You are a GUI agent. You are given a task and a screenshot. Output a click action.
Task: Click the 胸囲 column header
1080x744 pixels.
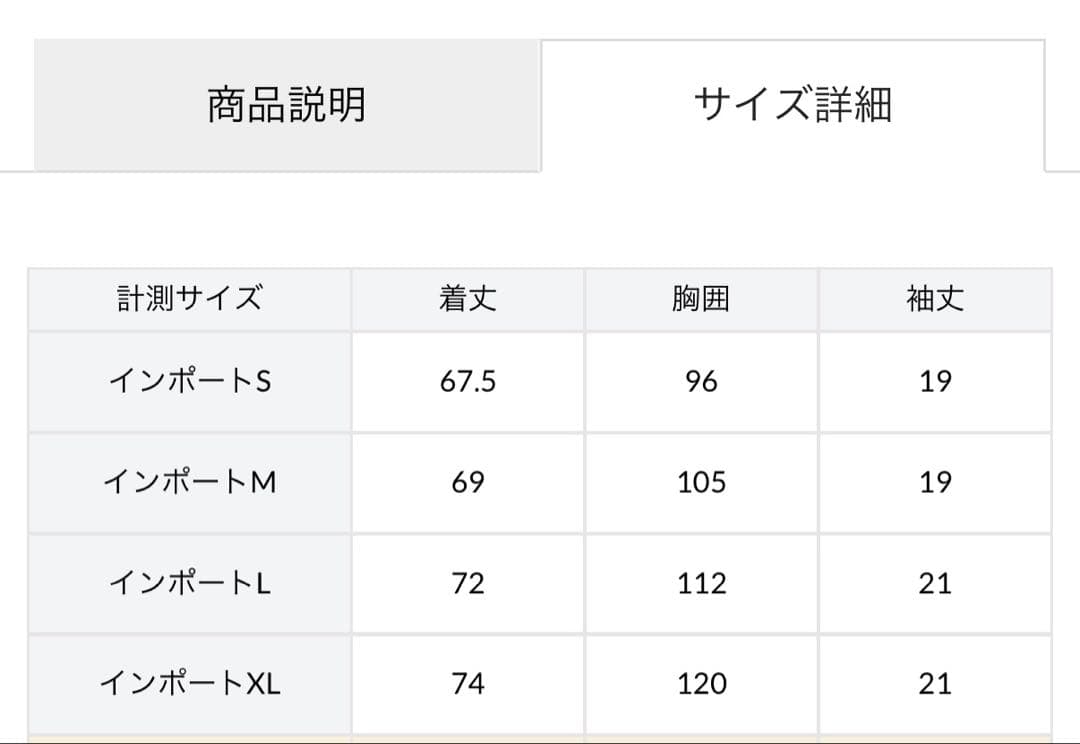point(701,298)
